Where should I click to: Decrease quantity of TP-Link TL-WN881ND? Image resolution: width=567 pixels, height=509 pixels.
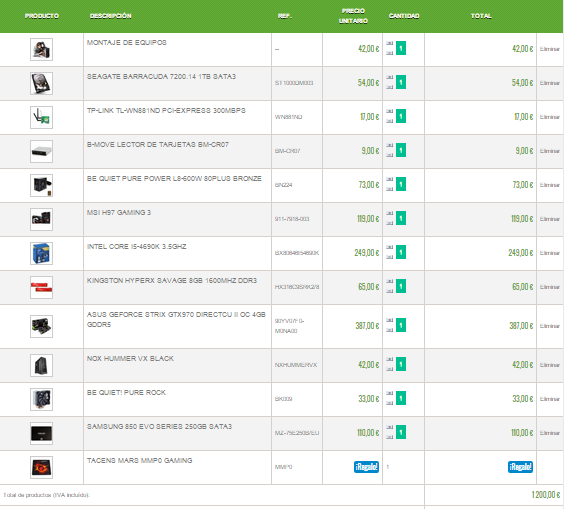[x=389, y=121]
